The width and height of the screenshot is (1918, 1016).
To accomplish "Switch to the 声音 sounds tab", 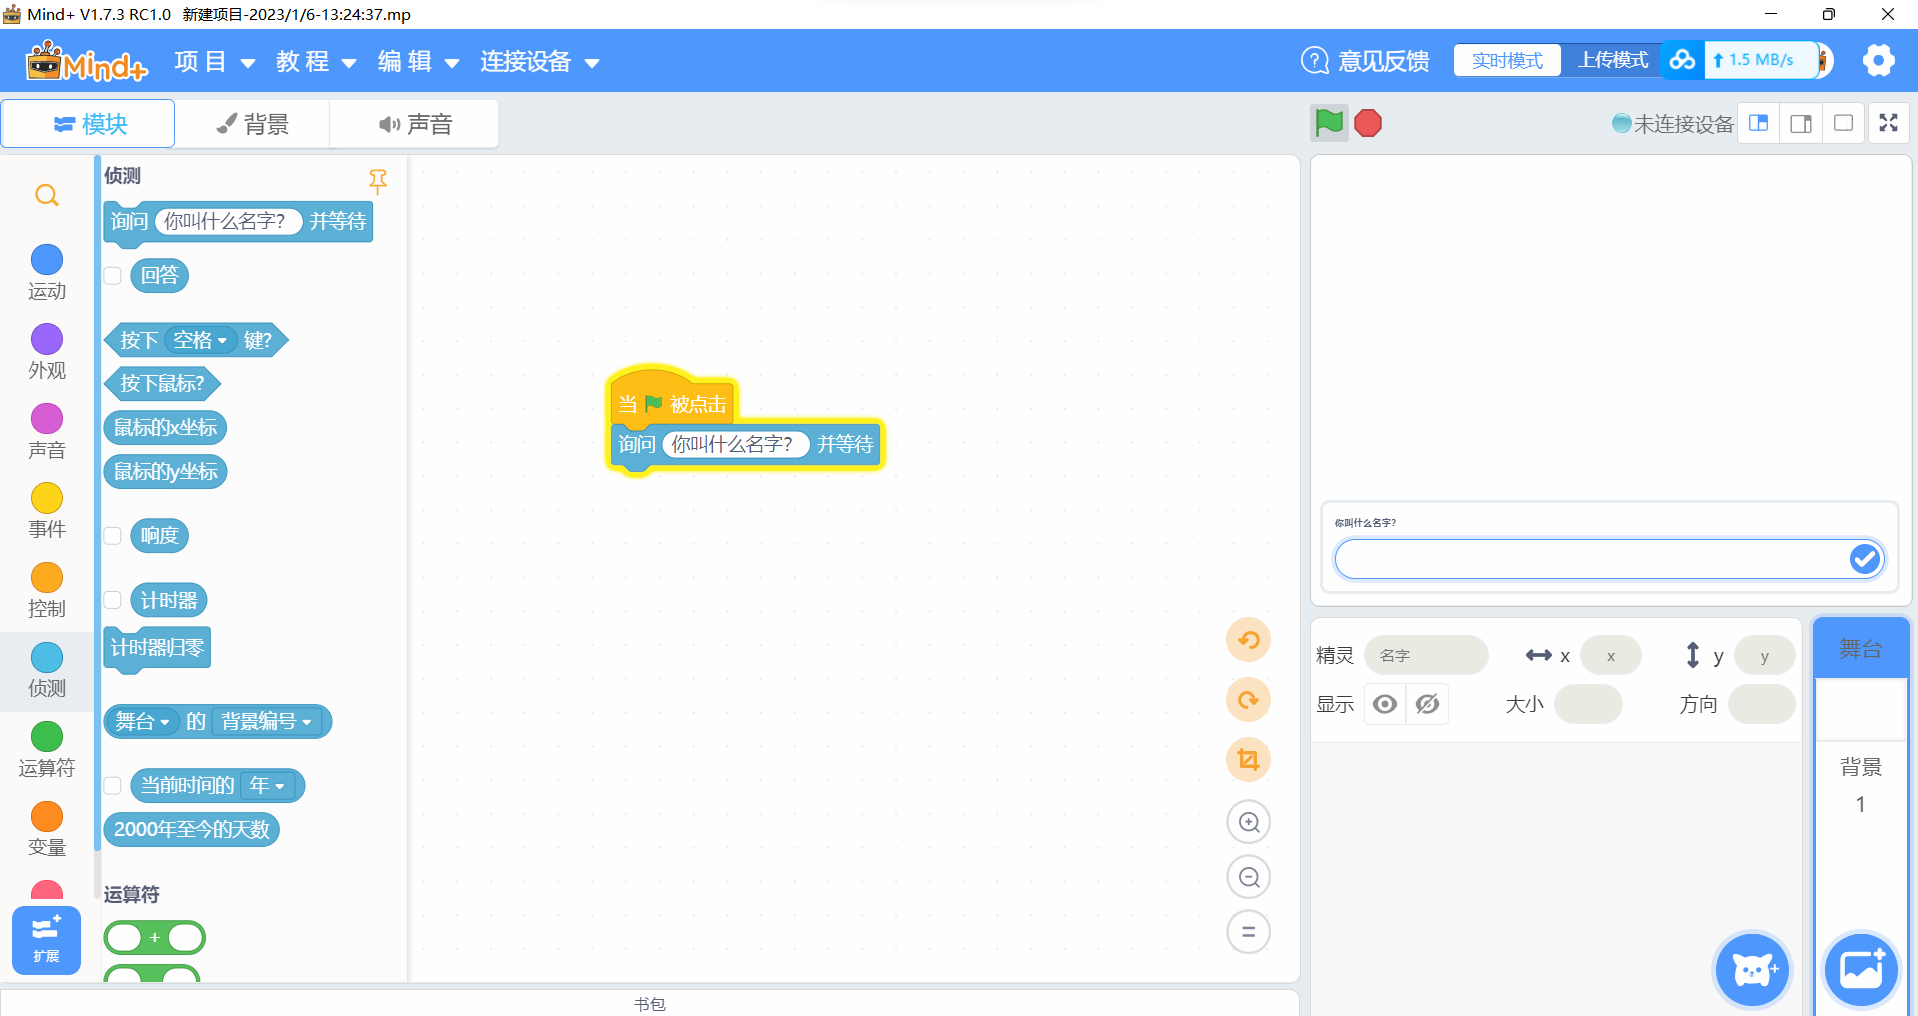I will pyautogui.click(x=414, y=123).
